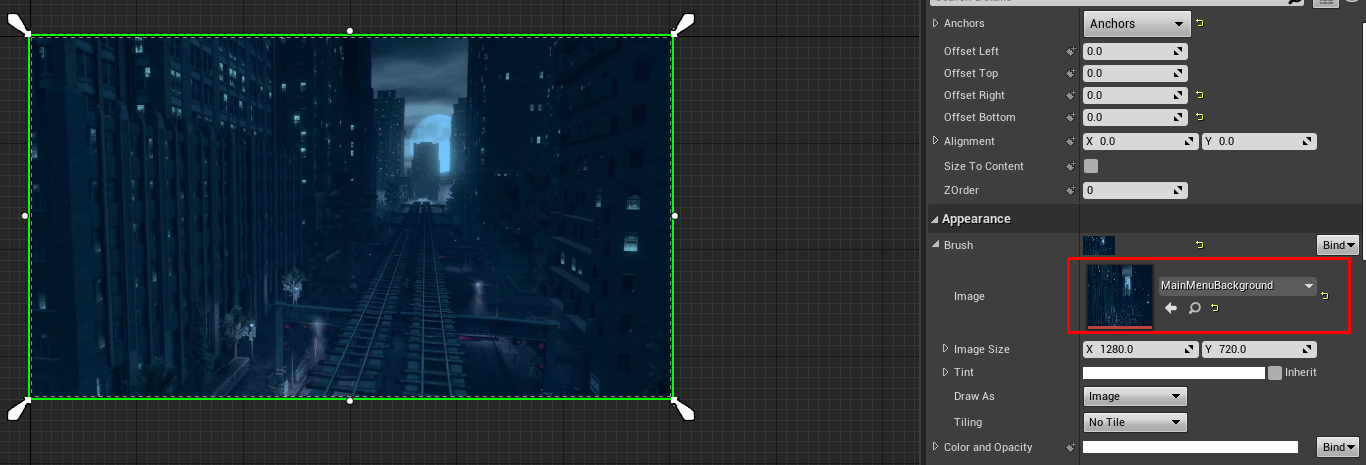The height and width of the screenshot is (465, 1366).
Task: Click the keyframe icon beside Color and Opacity
Action: point(1071,447)
